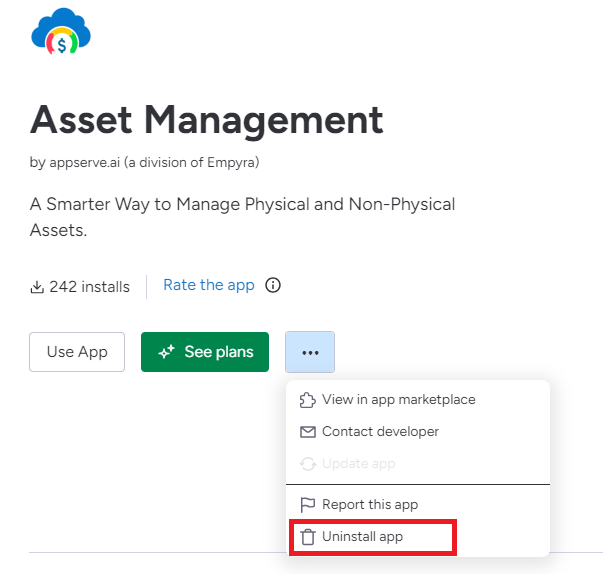Click the greyed-out refresh Update icon

click(308, 464)
